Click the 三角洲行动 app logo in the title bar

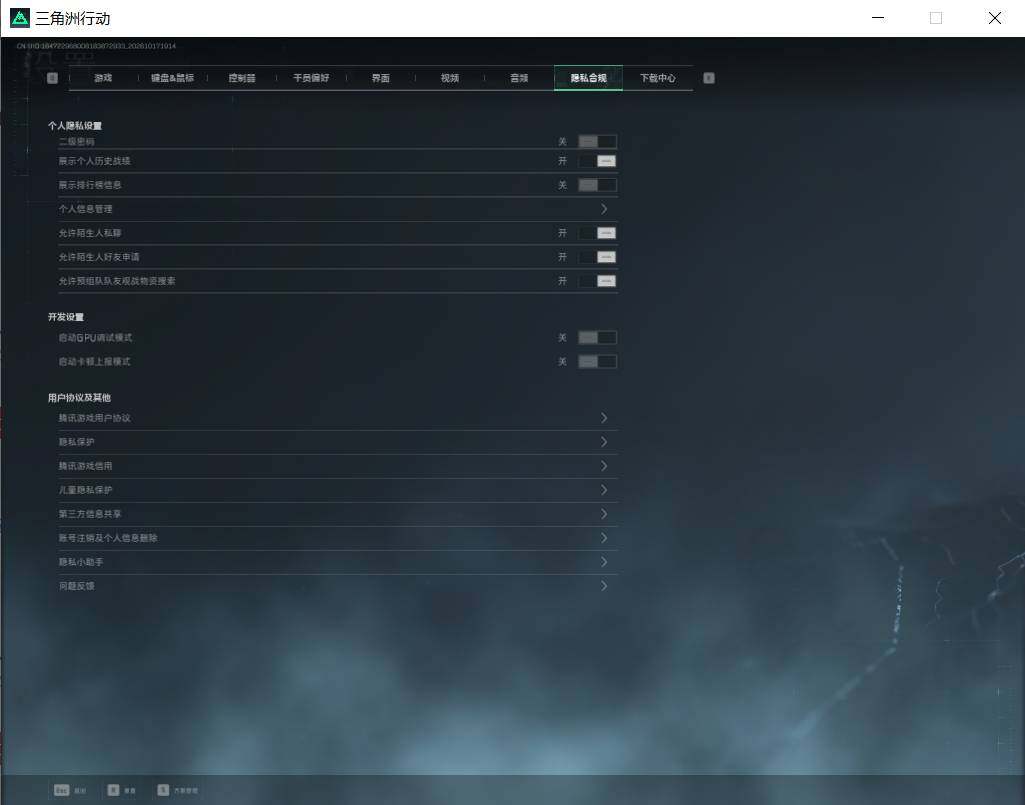click(20, 18)
